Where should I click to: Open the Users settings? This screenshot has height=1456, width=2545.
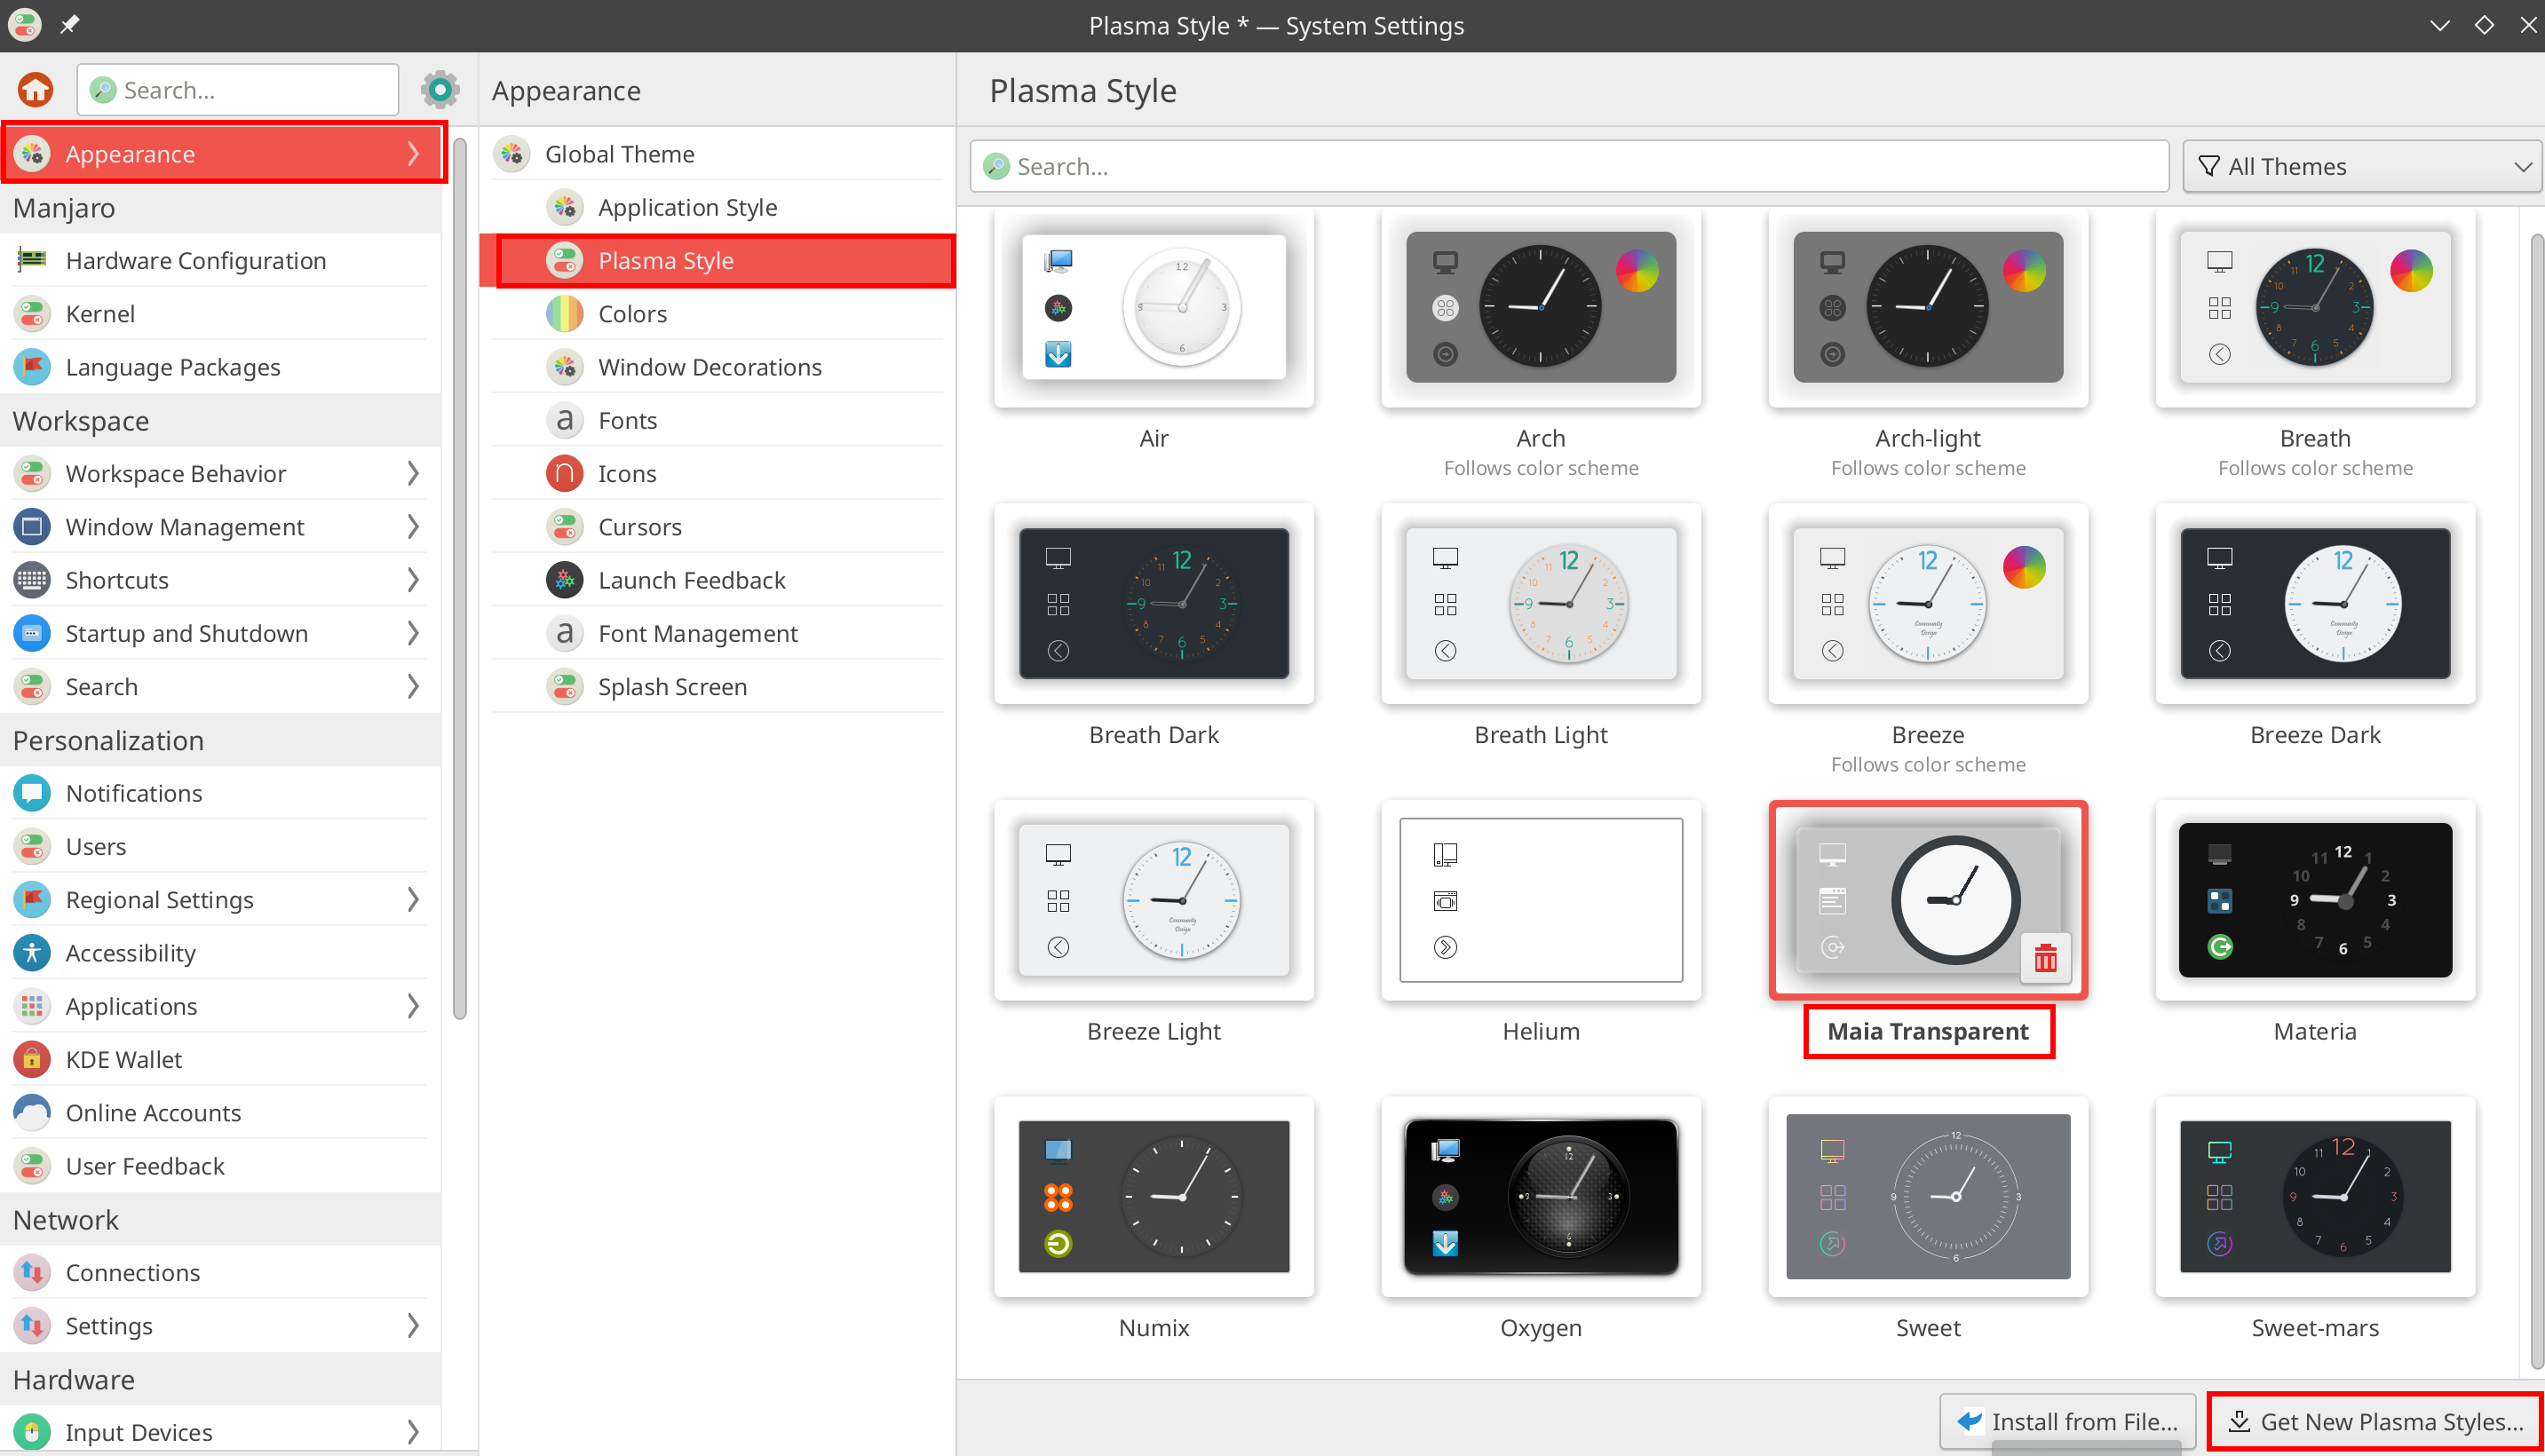point(220,846)
